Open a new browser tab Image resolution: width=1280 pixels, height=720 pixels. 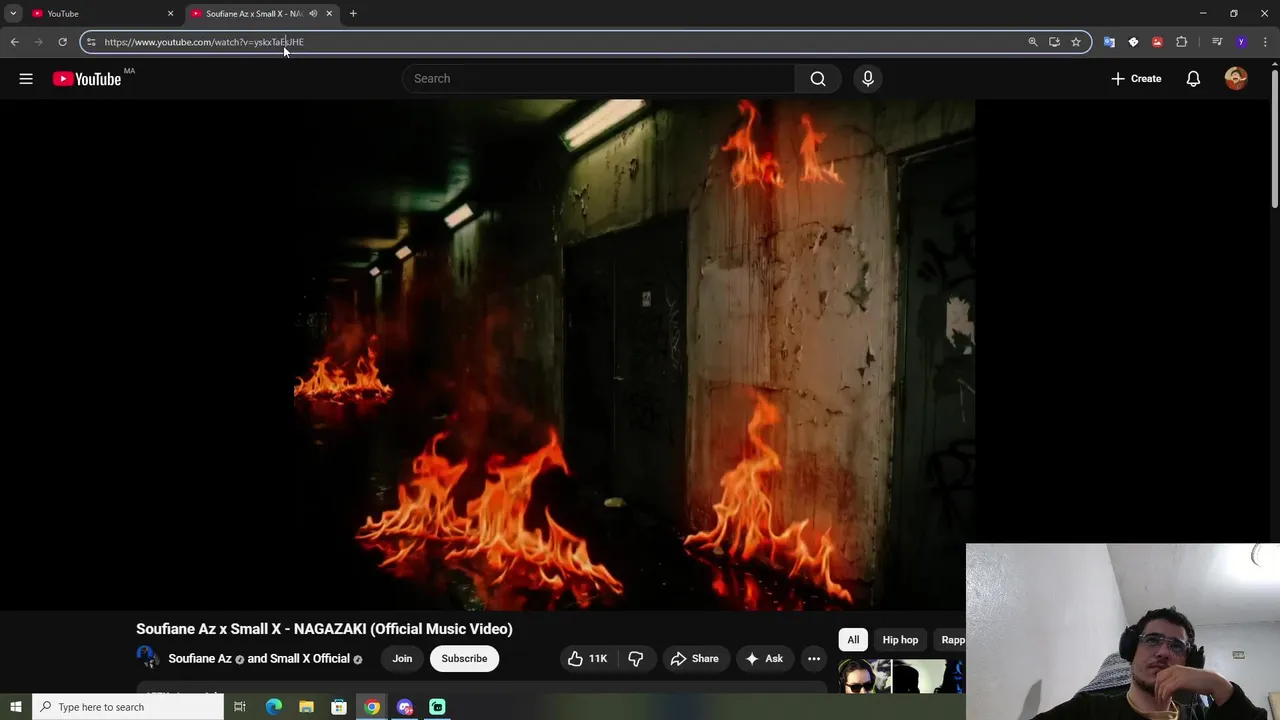click(353, 13)
